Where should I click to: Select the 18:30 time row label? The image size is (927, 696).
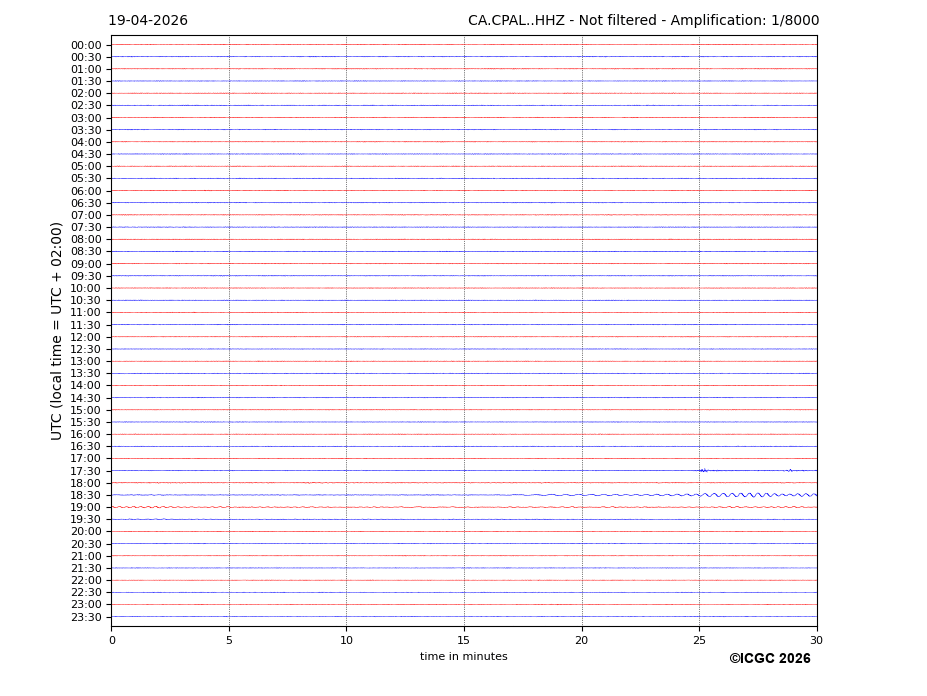coord(86,495)
